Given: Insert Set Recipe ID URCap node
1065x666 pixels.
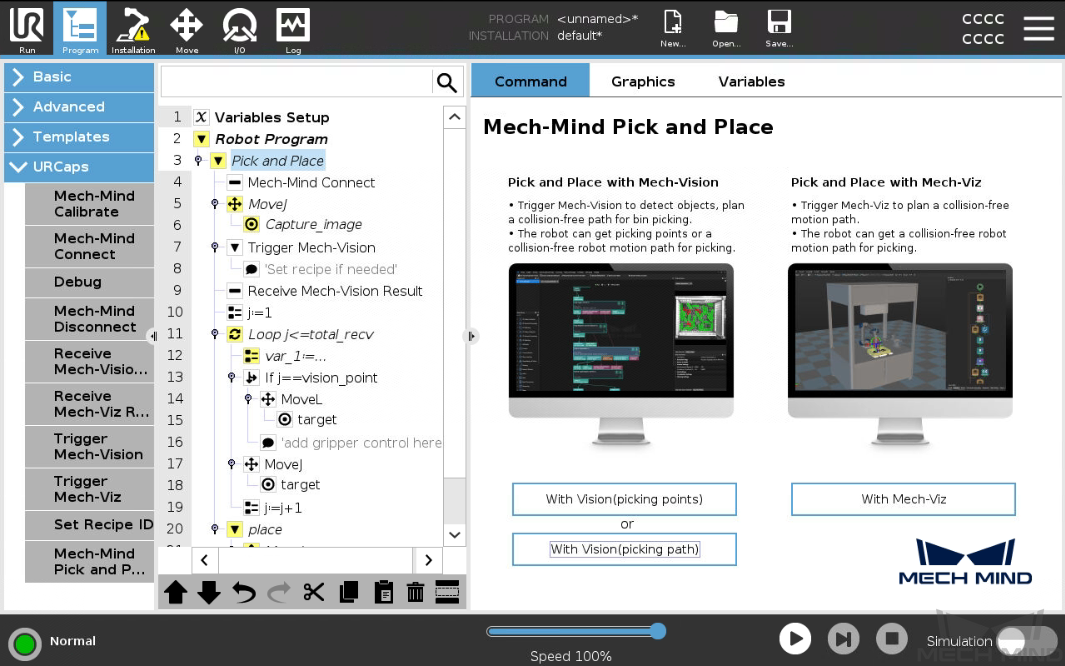Looking at the screenshot, I should click(x=90, y=525).
